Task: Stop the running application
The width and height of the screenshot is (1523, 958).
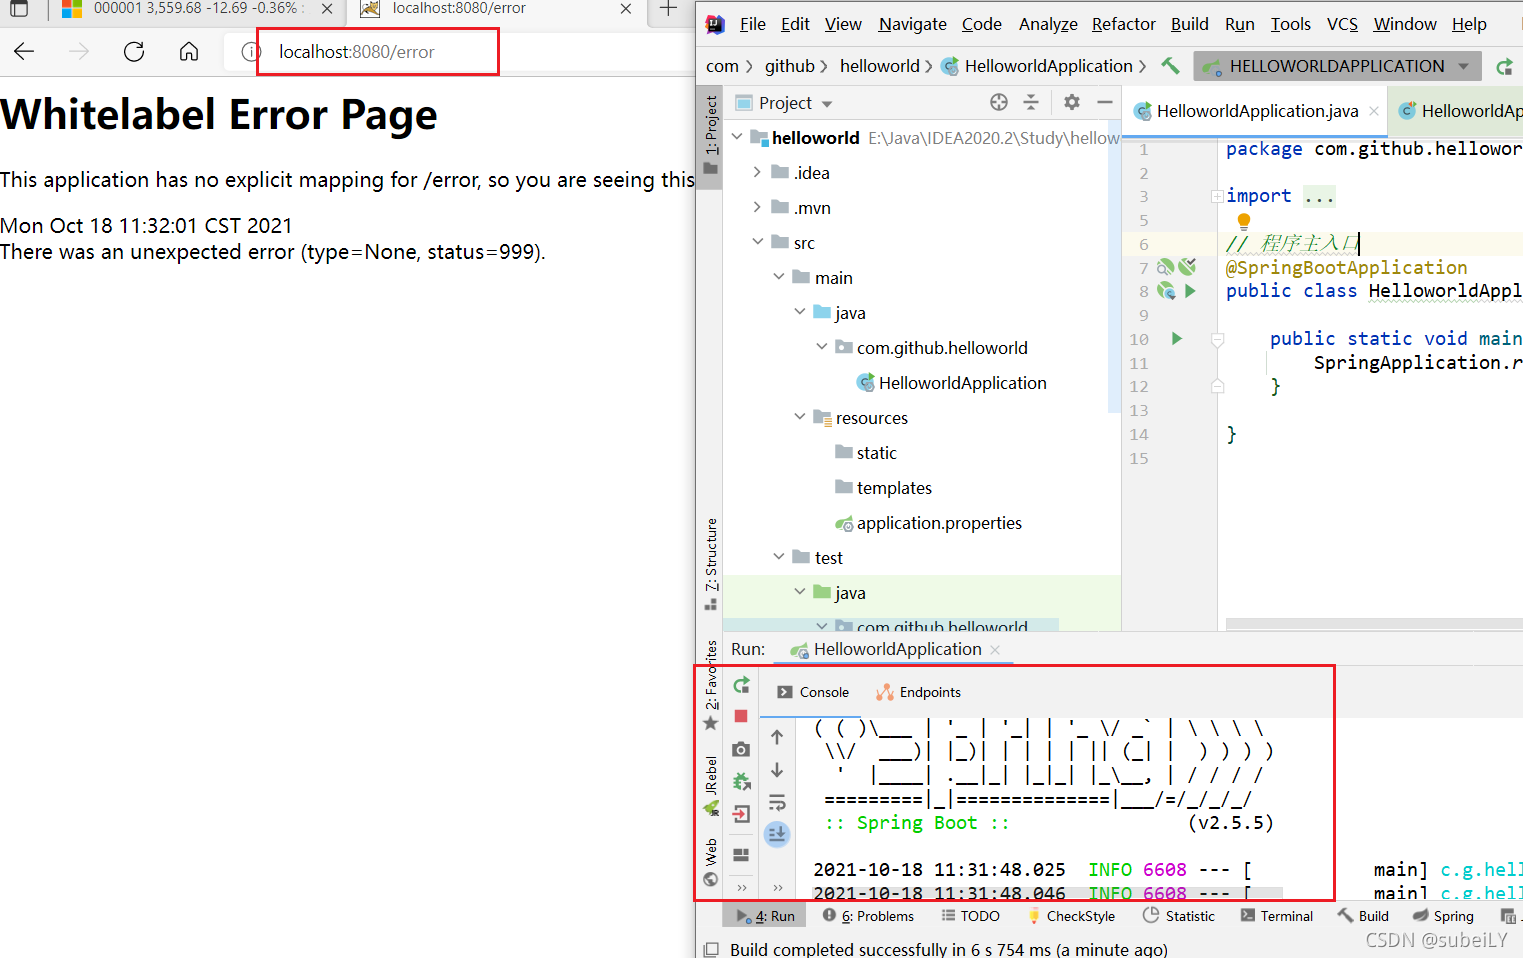Action: point(741,716)
